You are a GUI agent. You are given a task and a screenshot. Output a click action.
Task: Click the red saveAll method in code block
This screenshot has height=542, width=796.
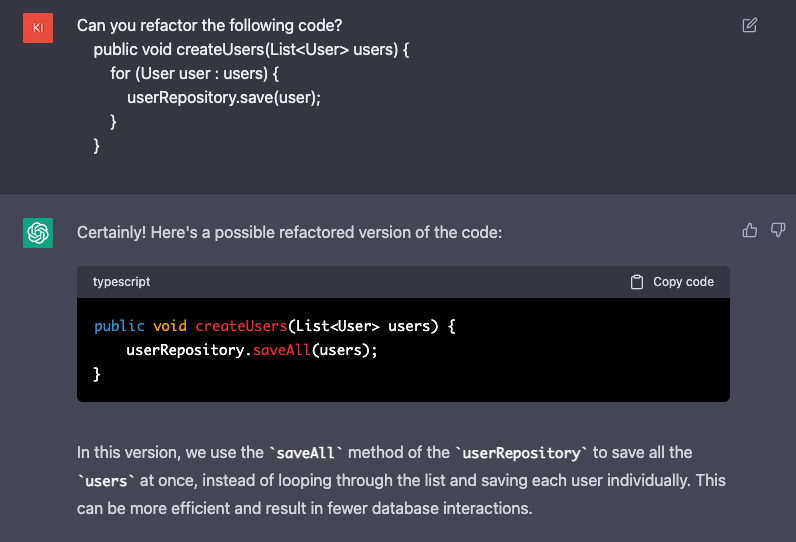[x=281, y=350]
